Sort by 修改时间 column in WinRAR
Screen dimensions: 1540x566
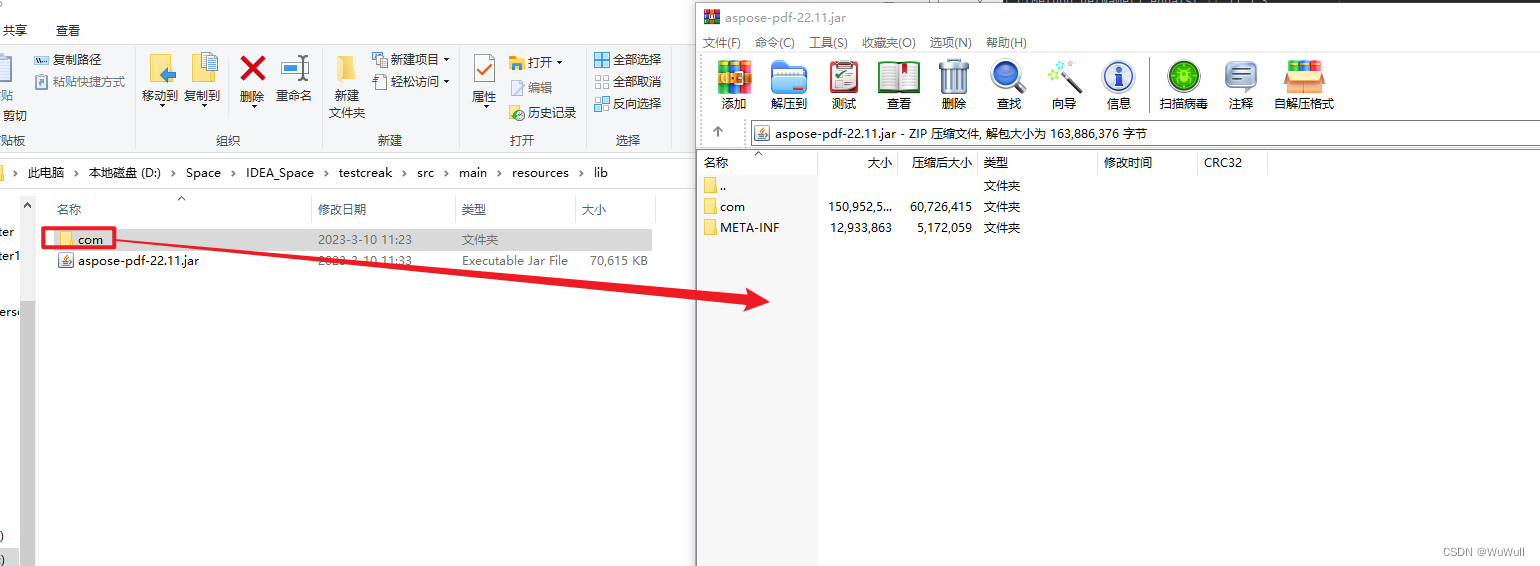[1128, 162]
